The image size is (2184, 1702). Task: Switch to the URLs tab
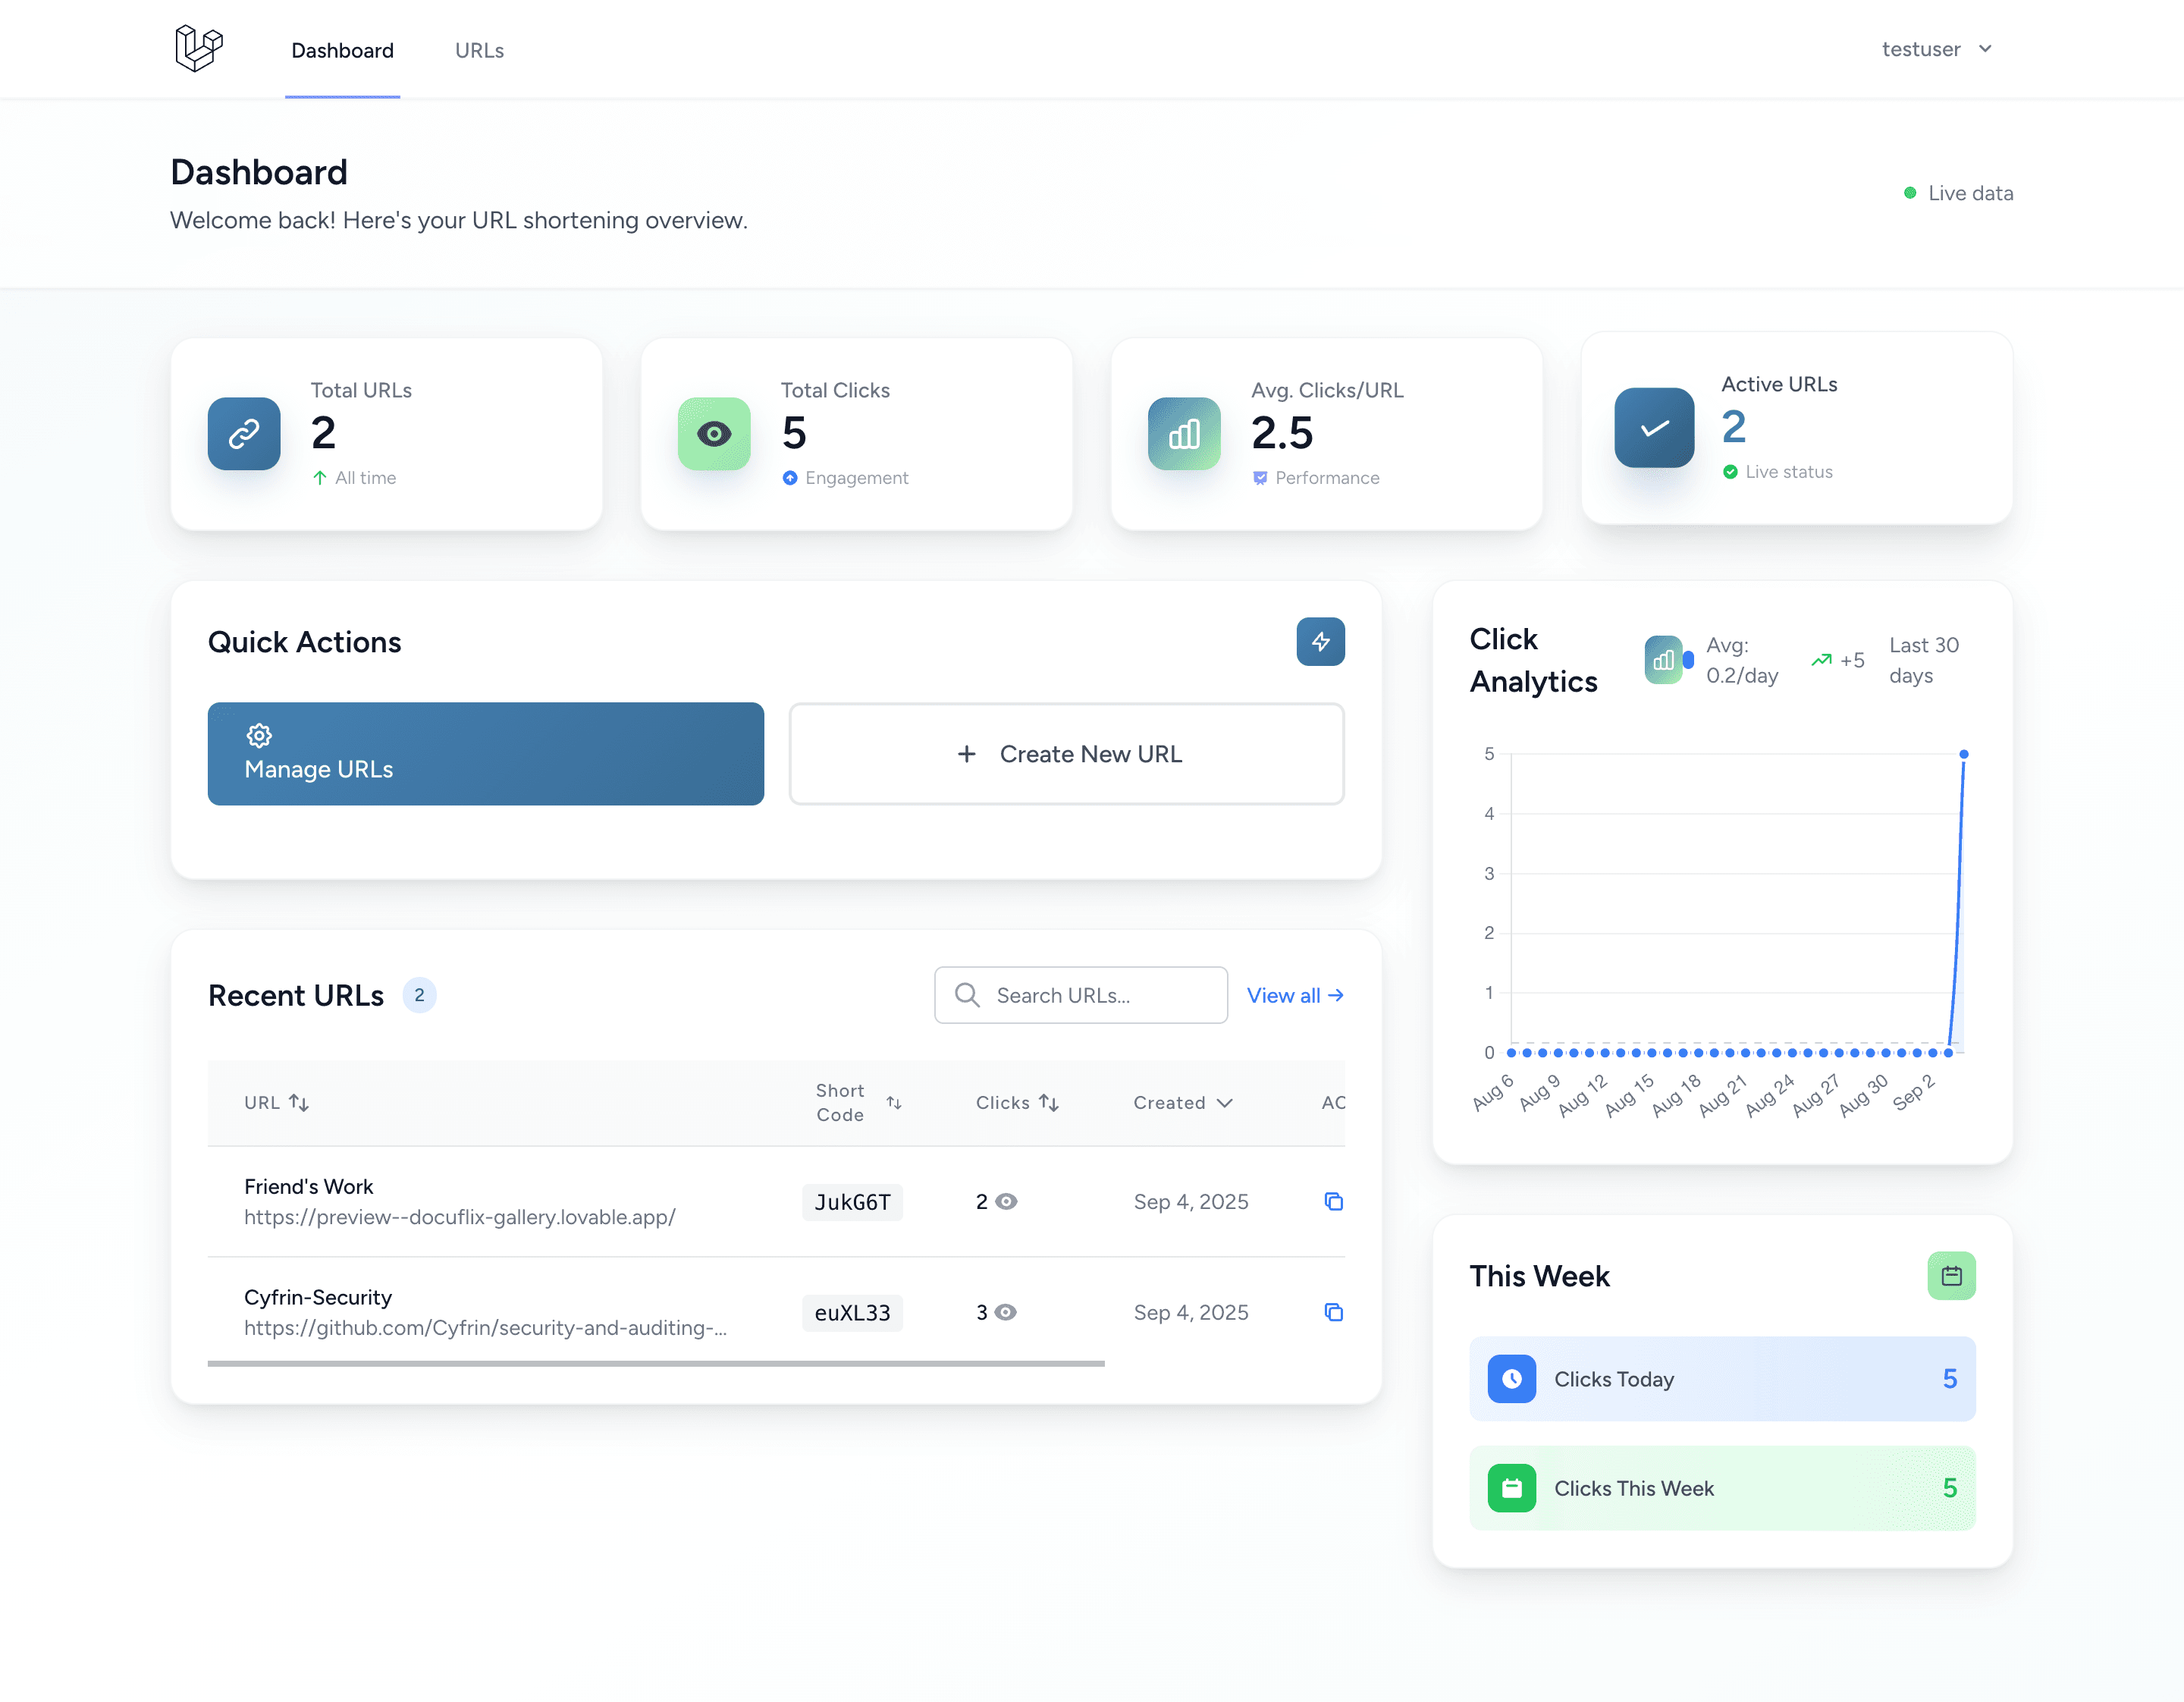pos(479,50)
